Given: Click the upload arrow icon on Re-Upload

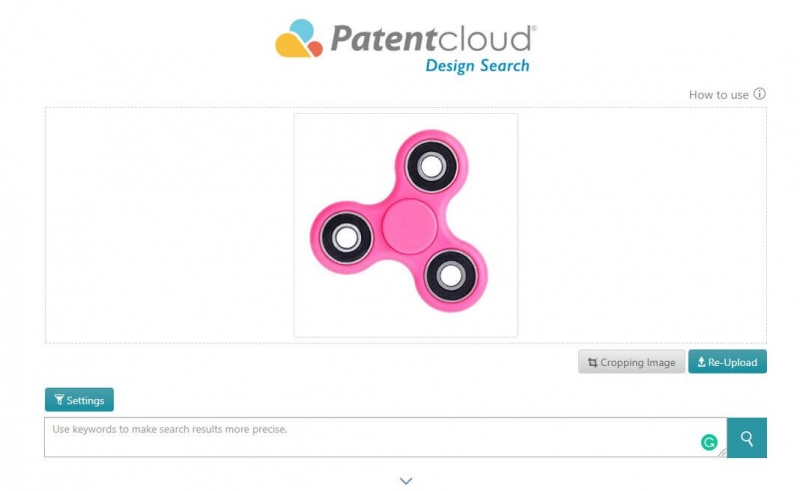Looking at the screenshot, I should (702, 362).
